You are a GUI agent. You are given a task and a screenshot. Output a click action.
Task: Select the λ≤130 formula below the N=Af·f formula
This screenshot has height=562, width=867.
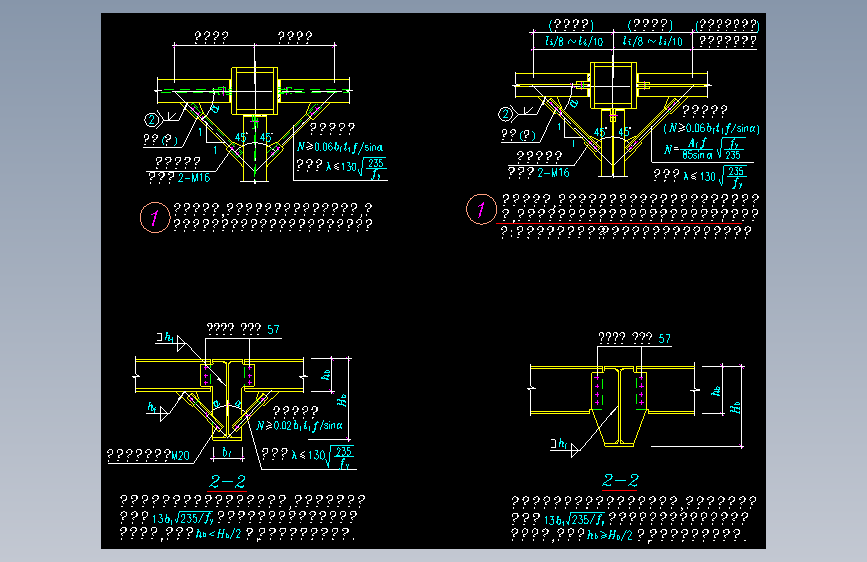pos(715,177)
